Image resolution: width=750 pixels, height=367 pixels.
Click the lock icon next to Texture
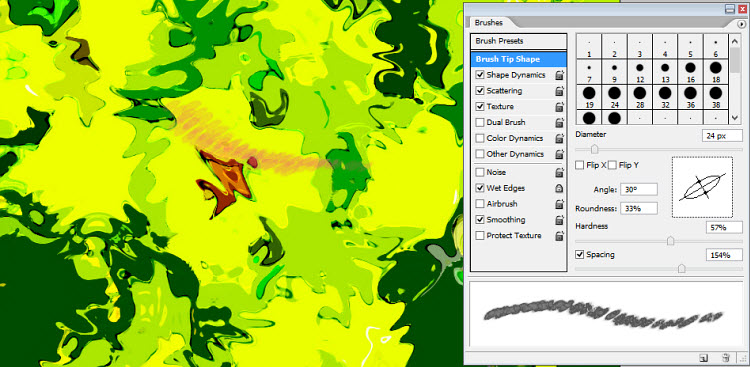[559, 107]
